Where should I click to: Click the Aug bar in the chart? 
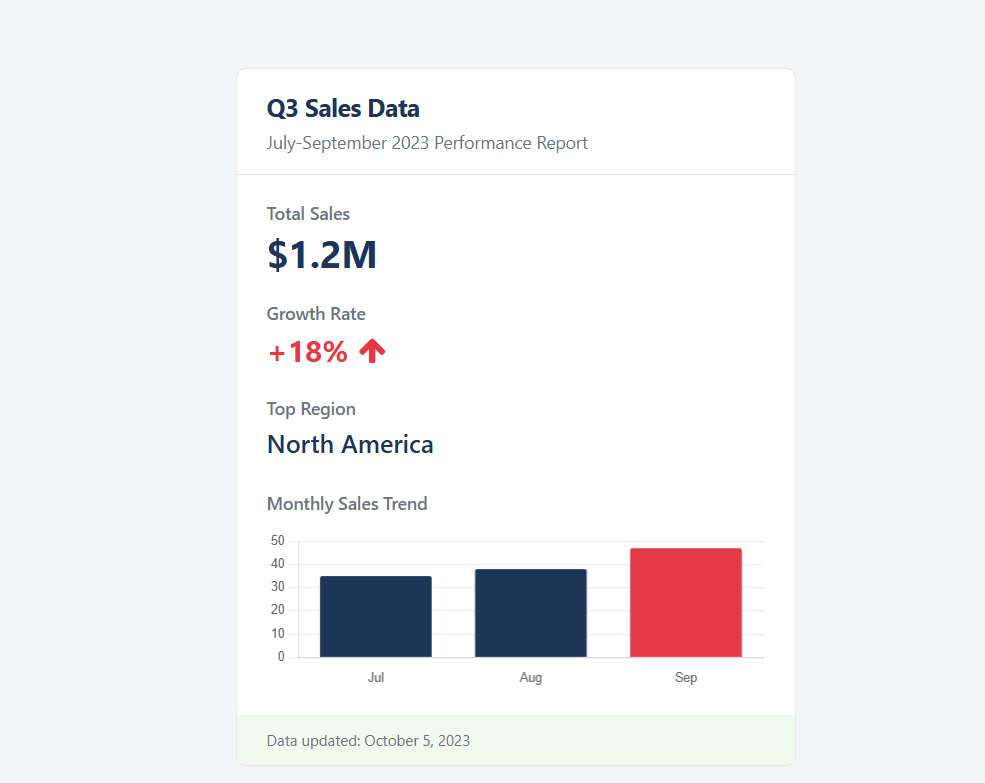531,613
